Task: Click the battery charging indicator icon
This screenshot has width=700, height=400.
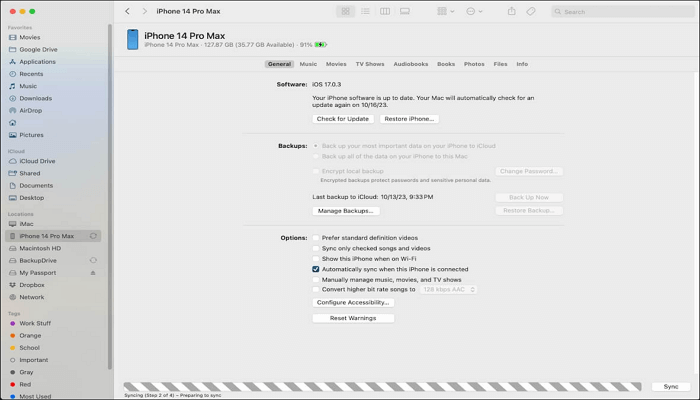Action: point(321,45)
